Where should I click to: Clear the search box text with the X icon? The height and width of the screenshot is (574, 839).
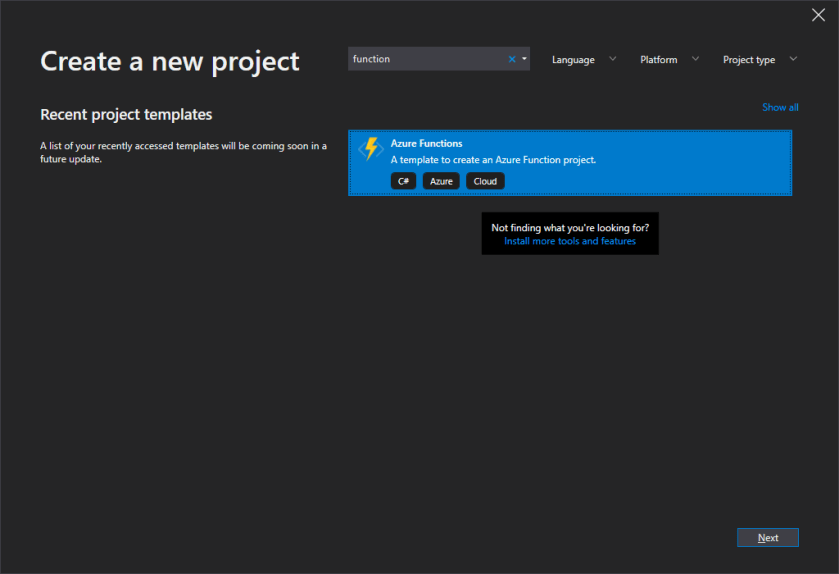click(x=512, y=59)
